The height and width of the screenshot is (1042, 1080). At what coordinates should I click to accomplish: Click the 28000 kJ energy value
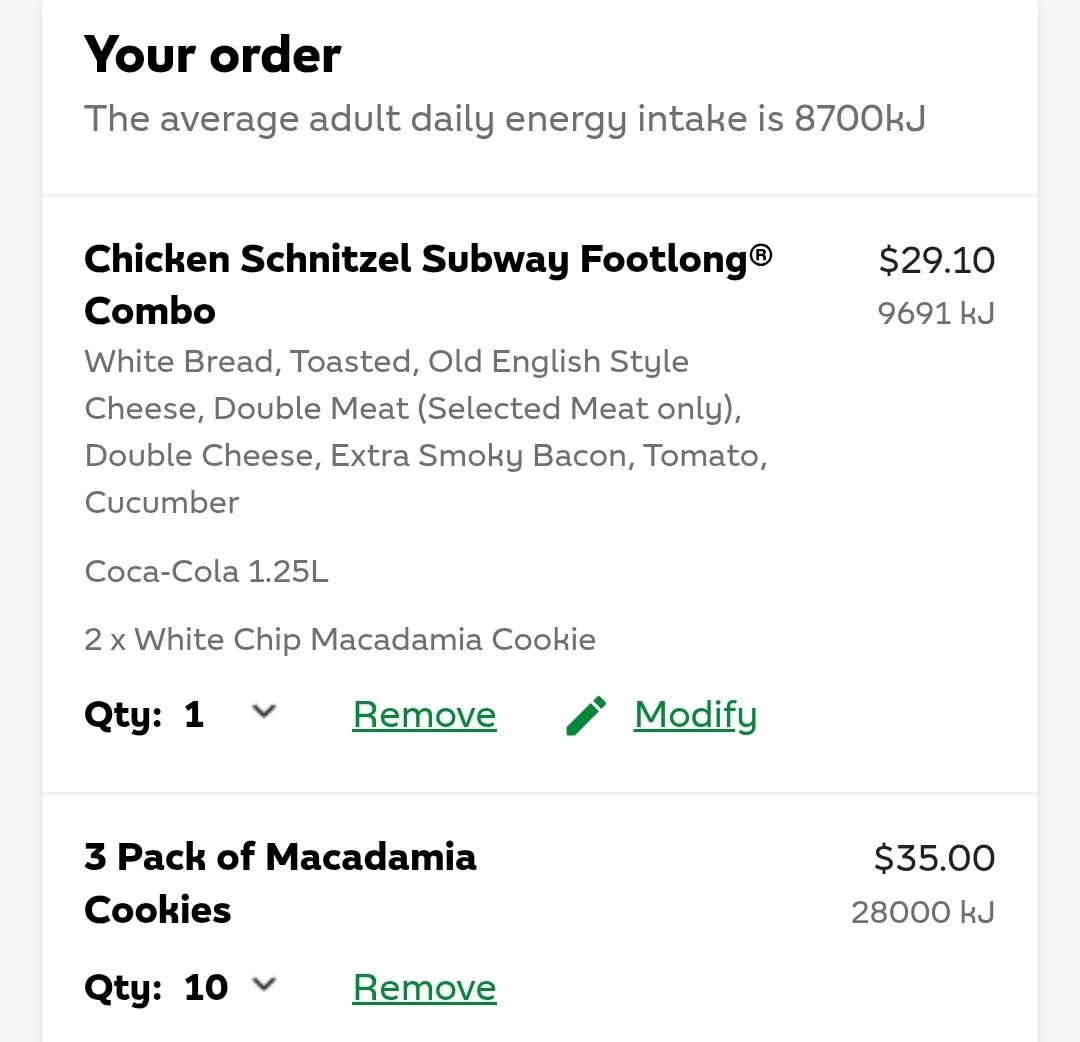click(923, 913)
